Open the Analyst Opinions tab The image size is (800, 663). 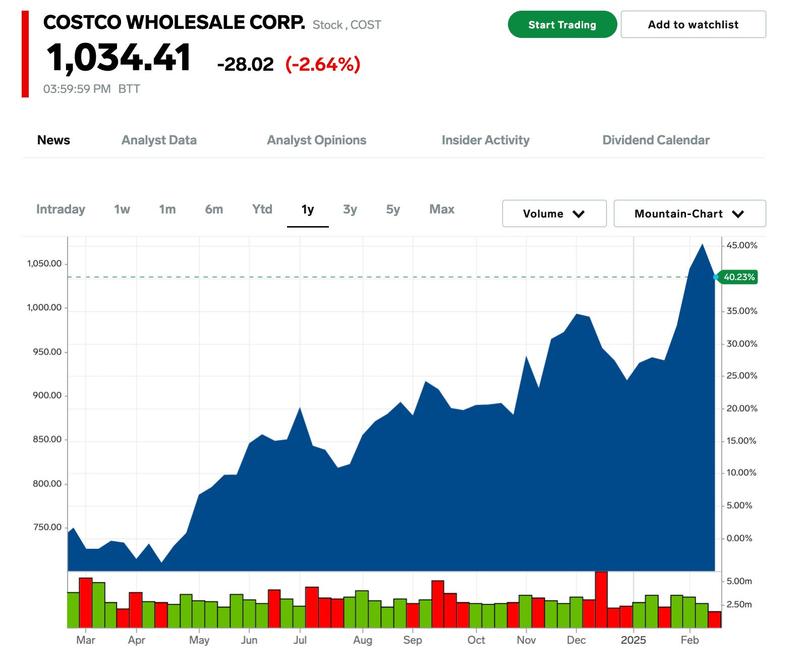[x=316, y=140]
